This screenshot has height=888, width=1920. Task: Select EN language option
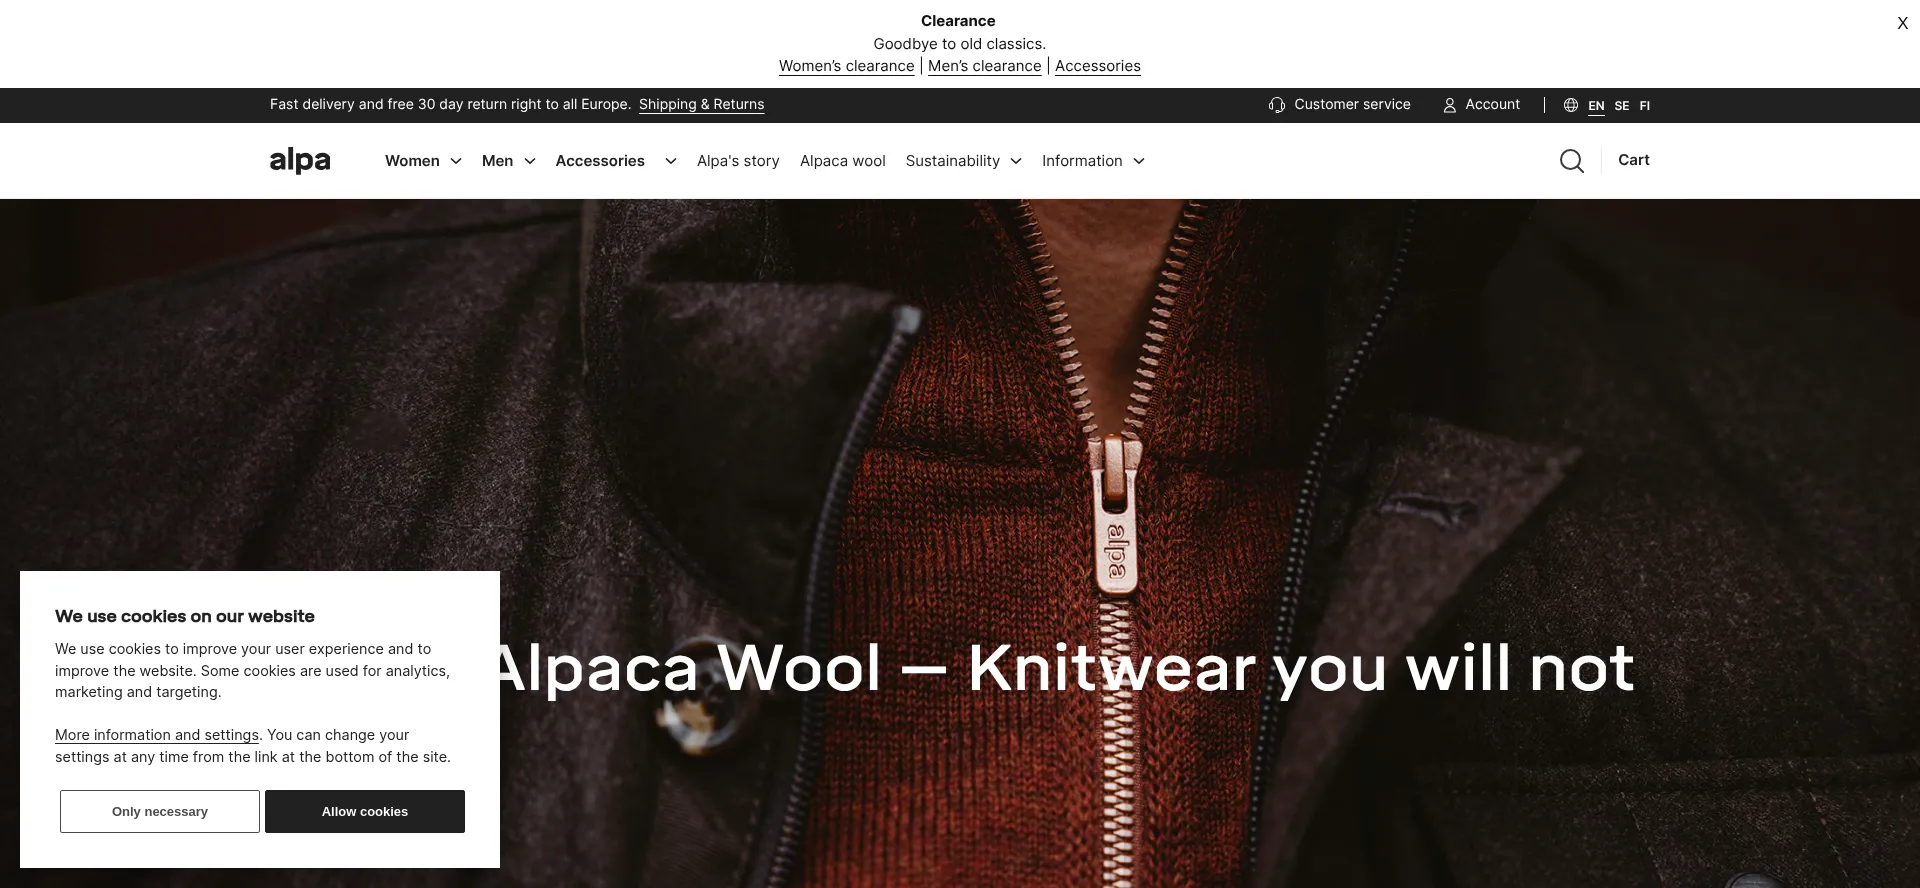1596,105
